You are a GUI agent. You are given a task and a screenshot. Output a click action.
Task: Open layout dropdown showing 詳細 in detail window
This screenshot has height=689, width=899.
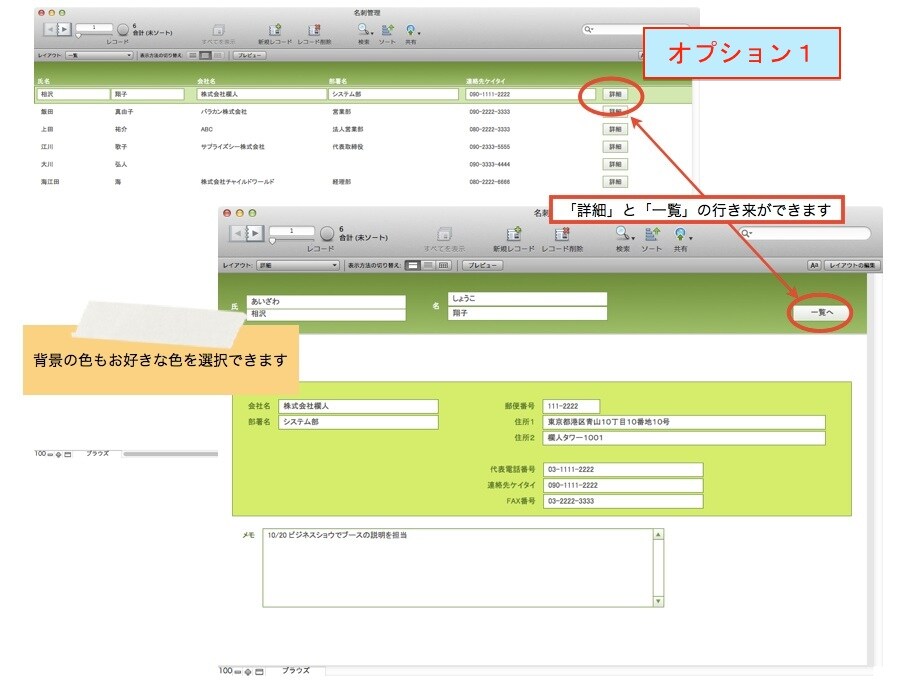298,265
